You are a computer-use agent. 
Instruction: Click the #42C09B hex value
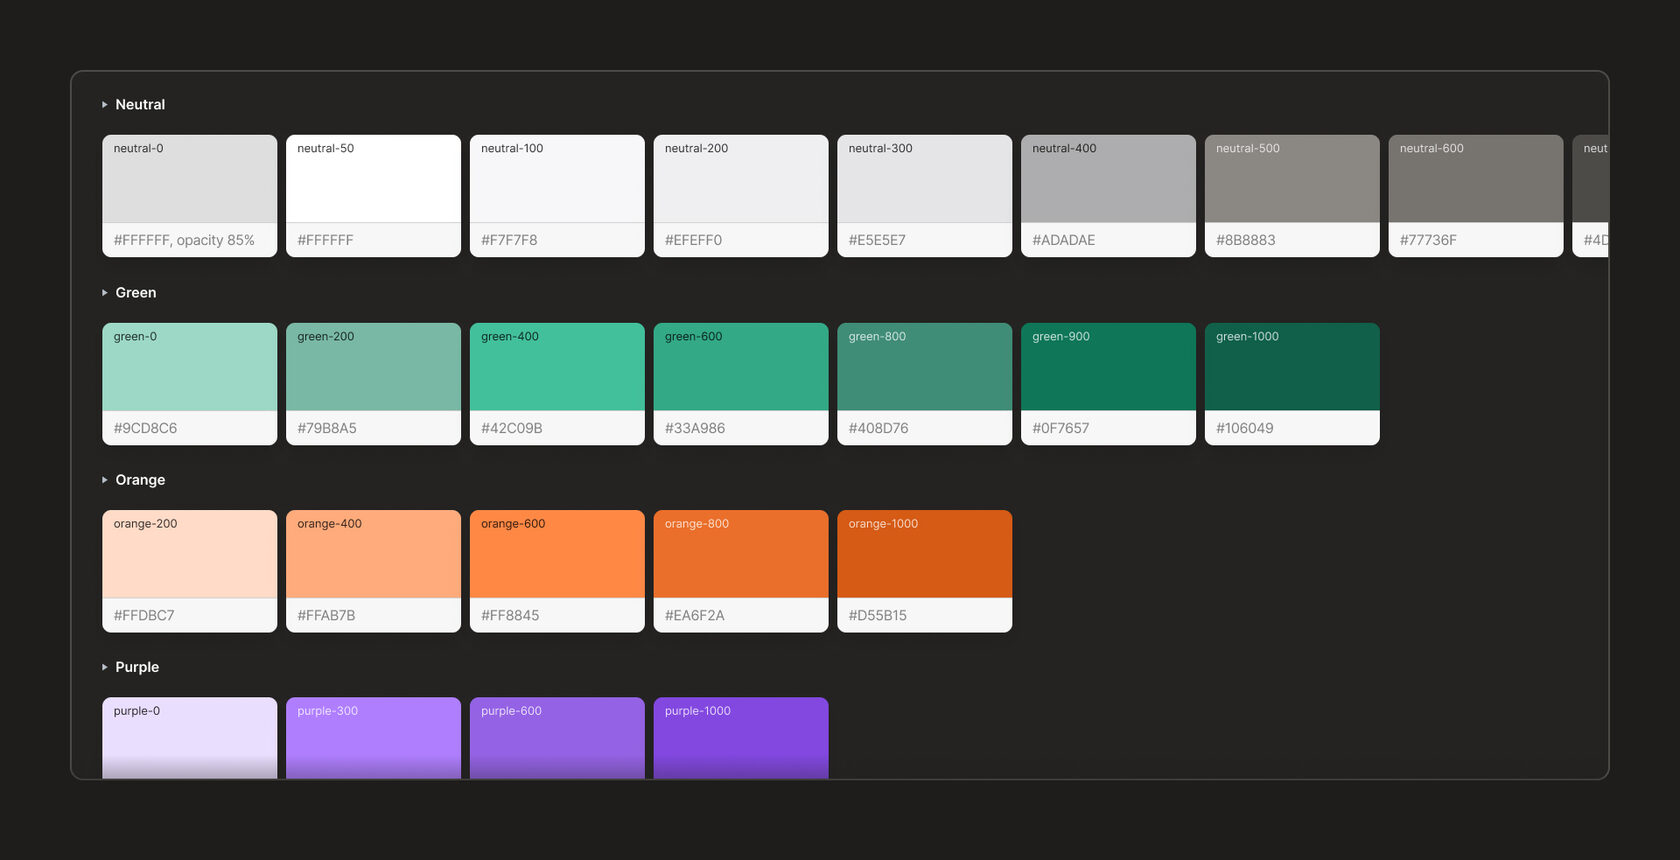pos(512,428)
